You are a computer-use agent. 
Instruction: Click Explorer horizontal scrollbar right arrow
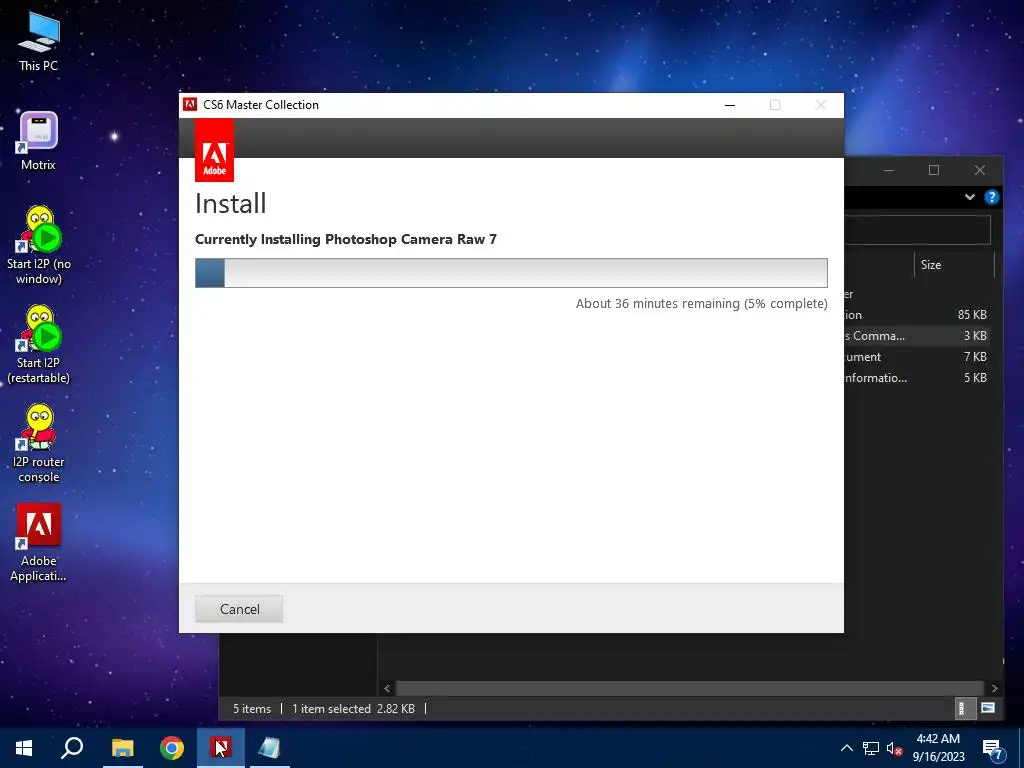click(994, 688)
